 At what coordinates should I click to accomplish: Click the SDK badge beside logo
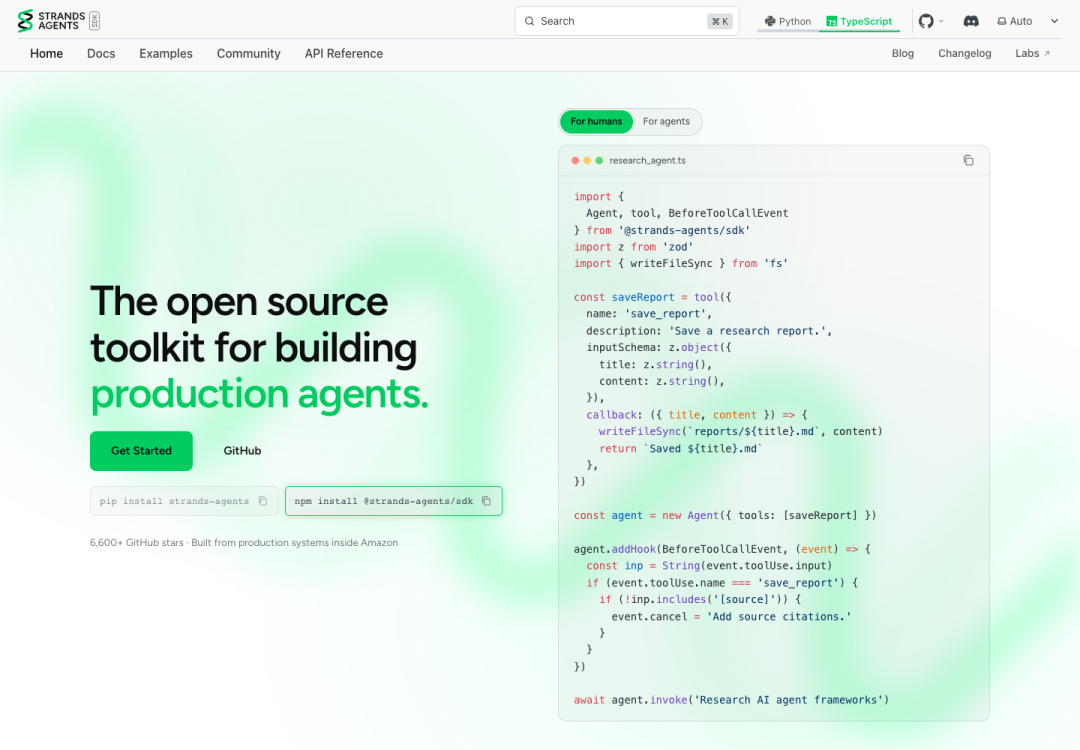tap(94, 21)
